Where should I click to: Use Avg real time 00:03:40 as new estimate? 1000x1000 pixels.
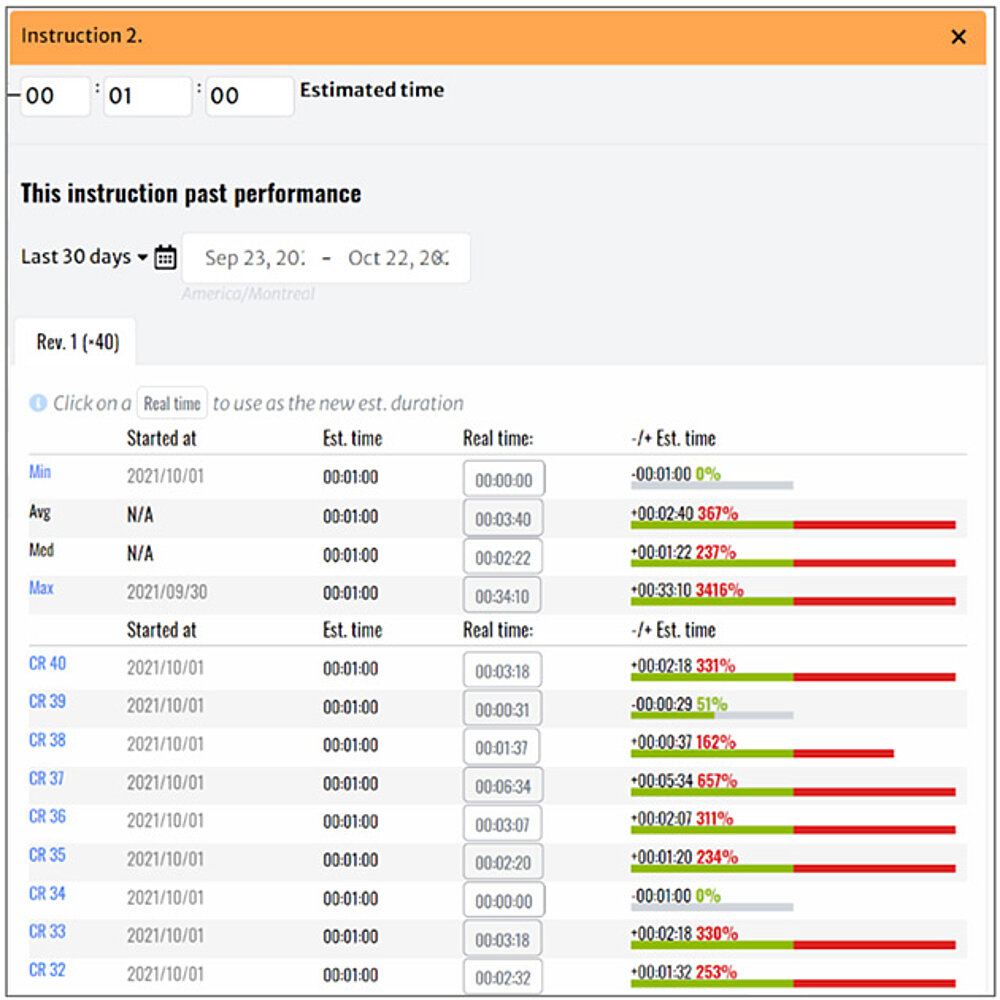coord(504,517)
